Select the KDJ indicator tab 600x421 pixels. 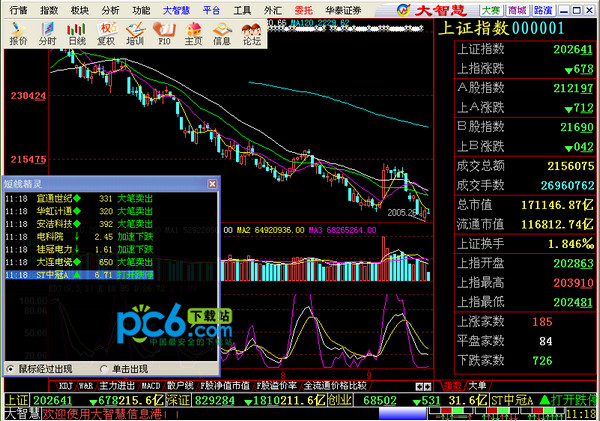[66, 384]
